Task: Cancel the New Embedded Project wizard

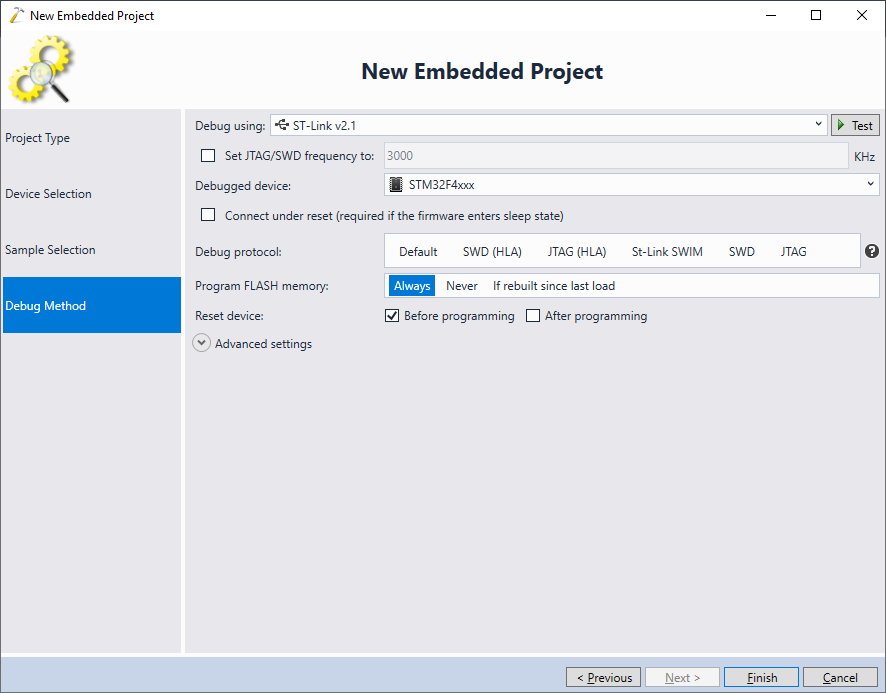Action: [840, 677]
